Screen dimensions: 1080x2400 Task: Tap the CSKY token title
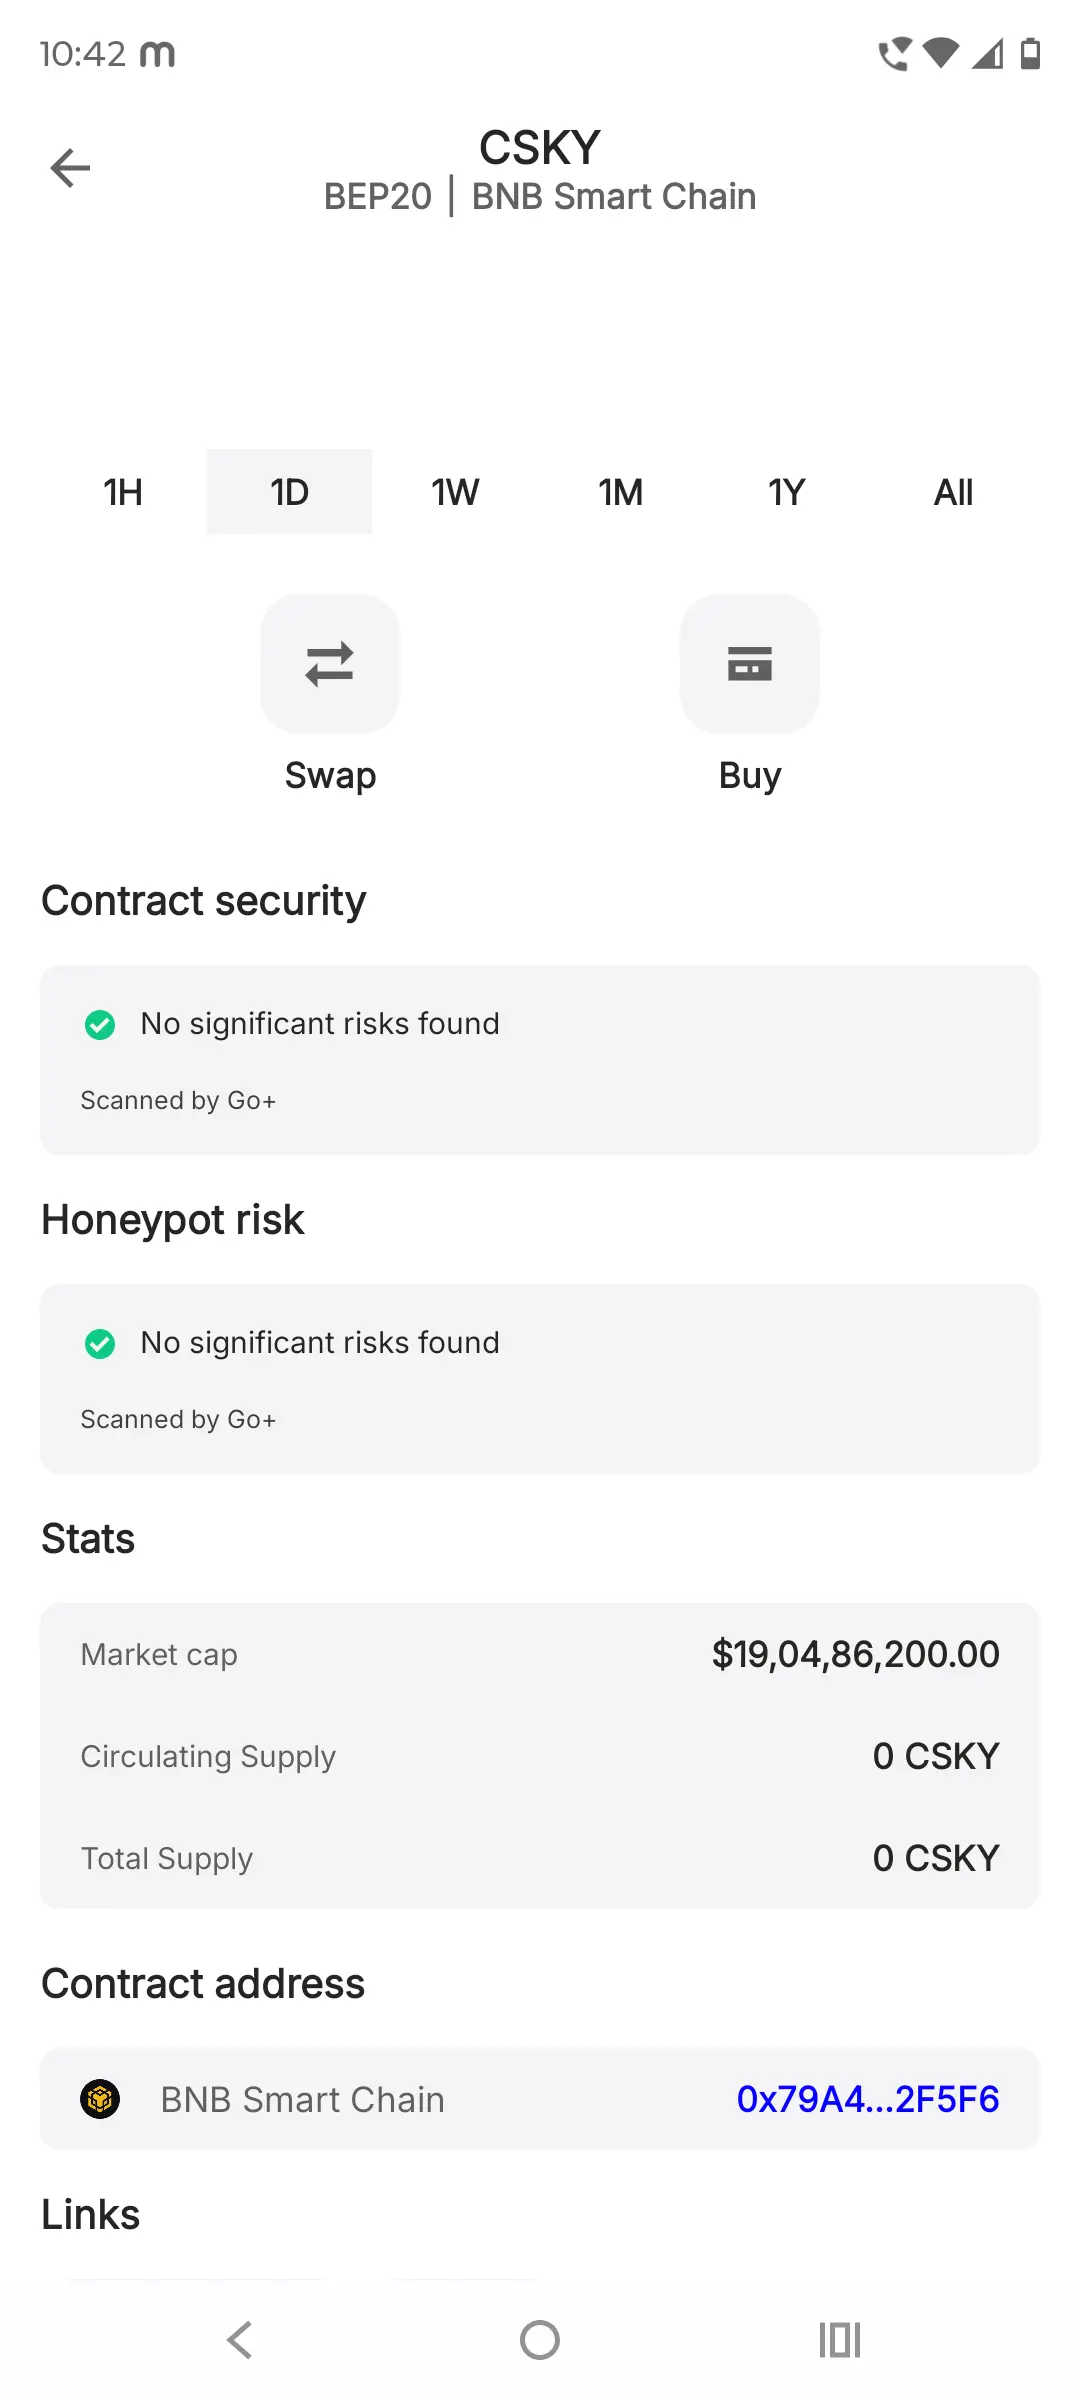click(540, 148)
